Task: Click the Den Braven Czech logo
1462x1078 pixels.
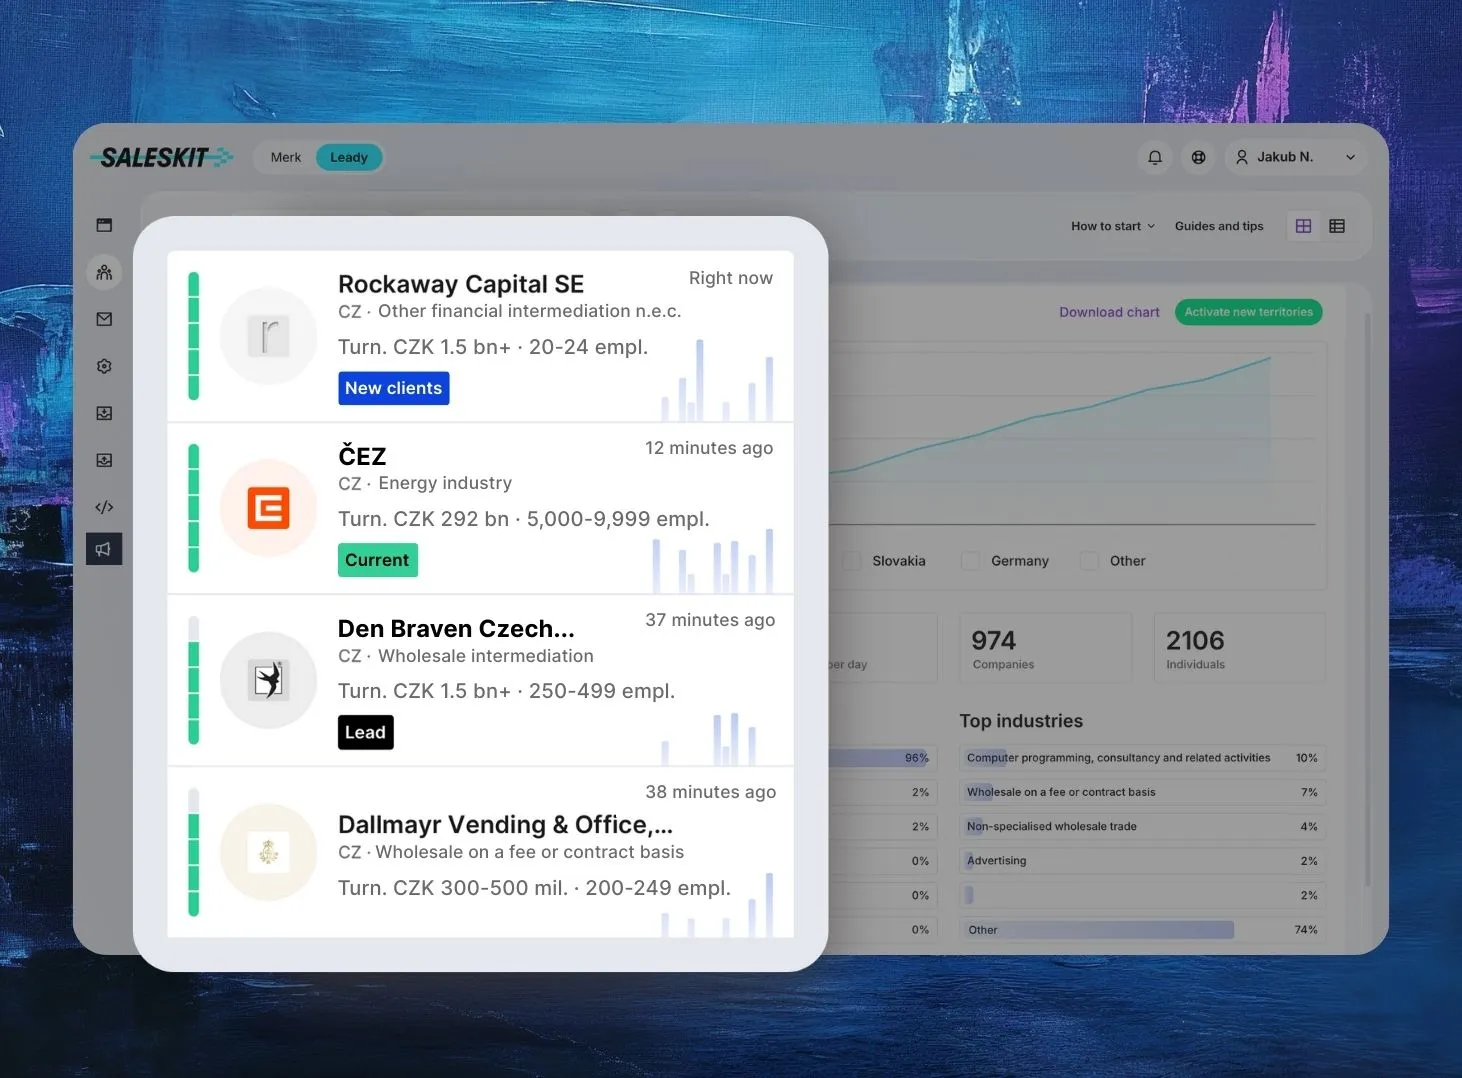Action: tap(268, 680)
